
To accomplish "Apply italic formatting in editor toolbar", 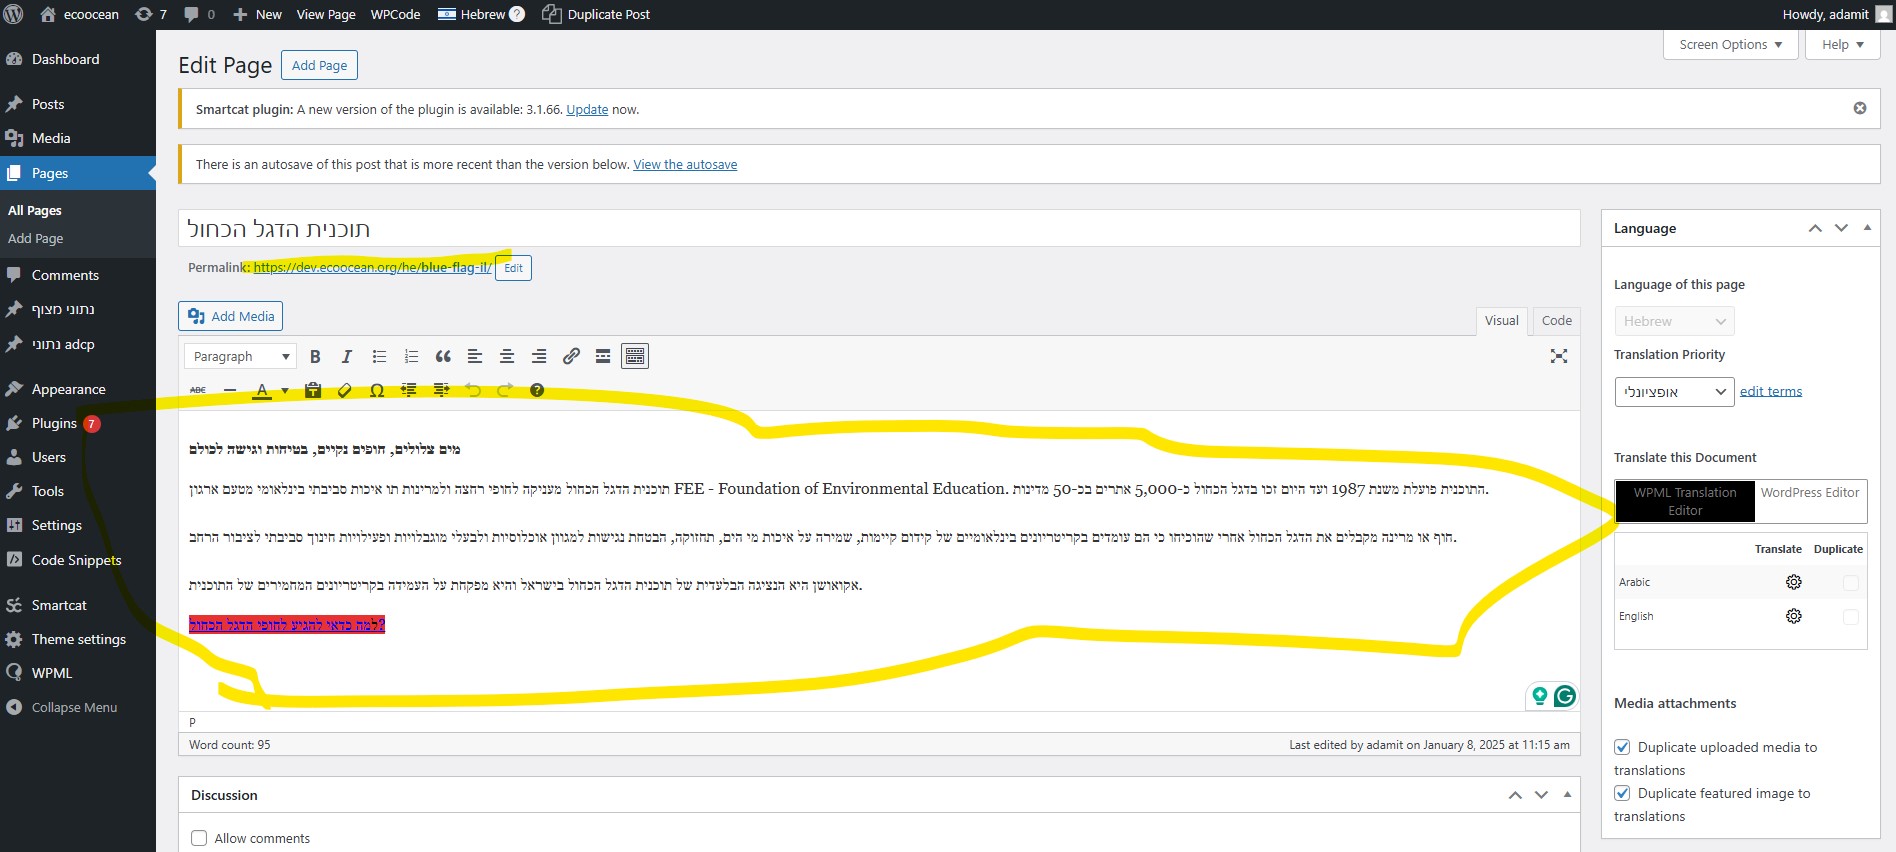I will (x=347, y=356).
